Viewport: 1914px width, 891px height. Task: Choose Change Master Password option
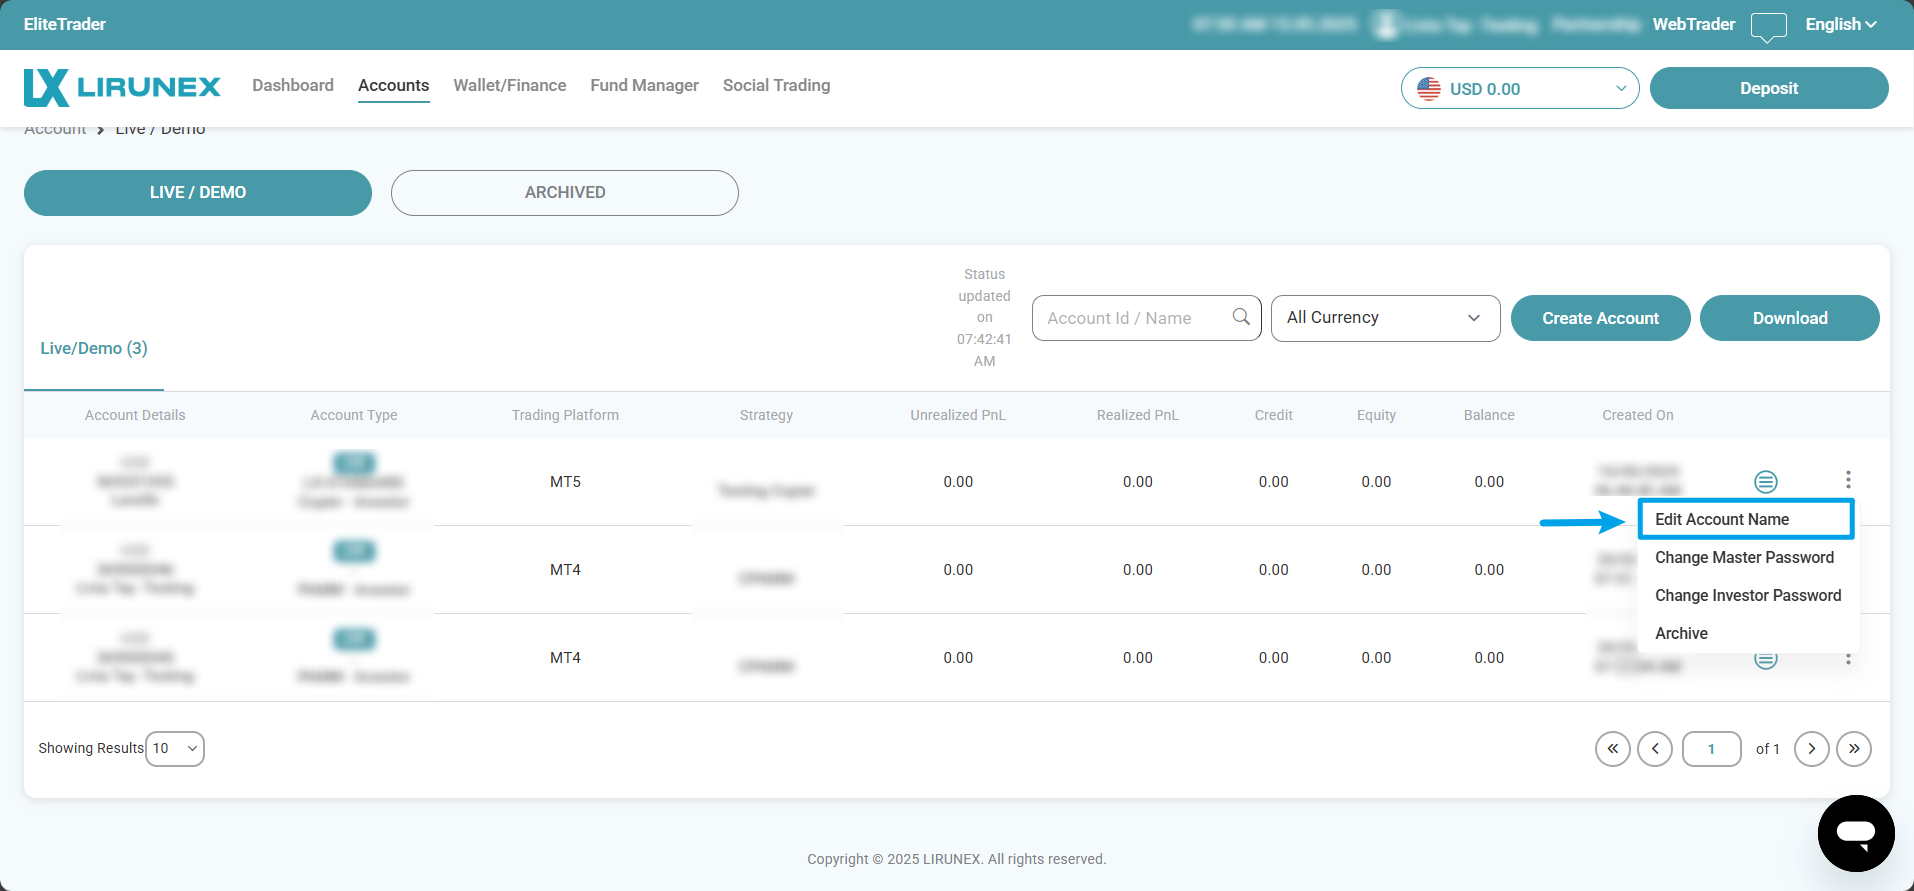coord(1744,557)
